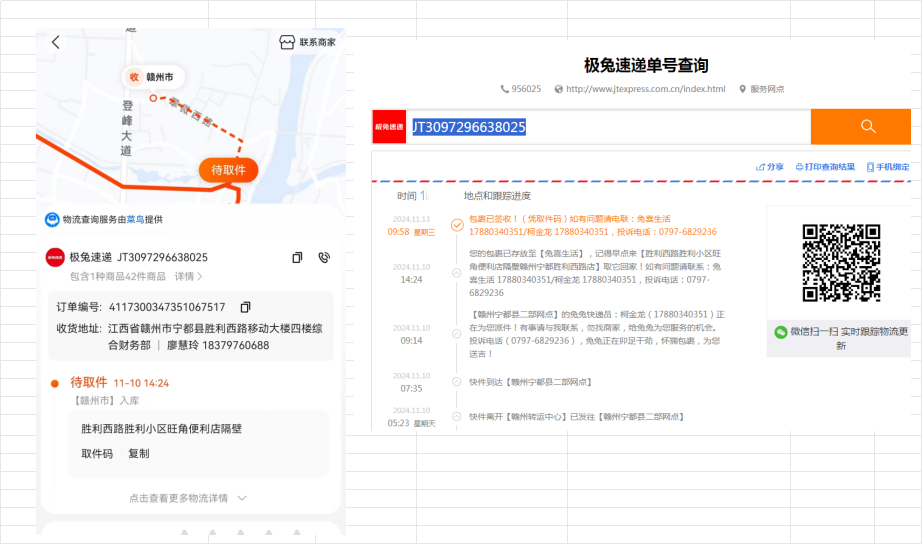The height and width of the screenshot is (544, 922).
Task: Toggle the 时间 sort order arrow
Action: click(x=424, y=195)
